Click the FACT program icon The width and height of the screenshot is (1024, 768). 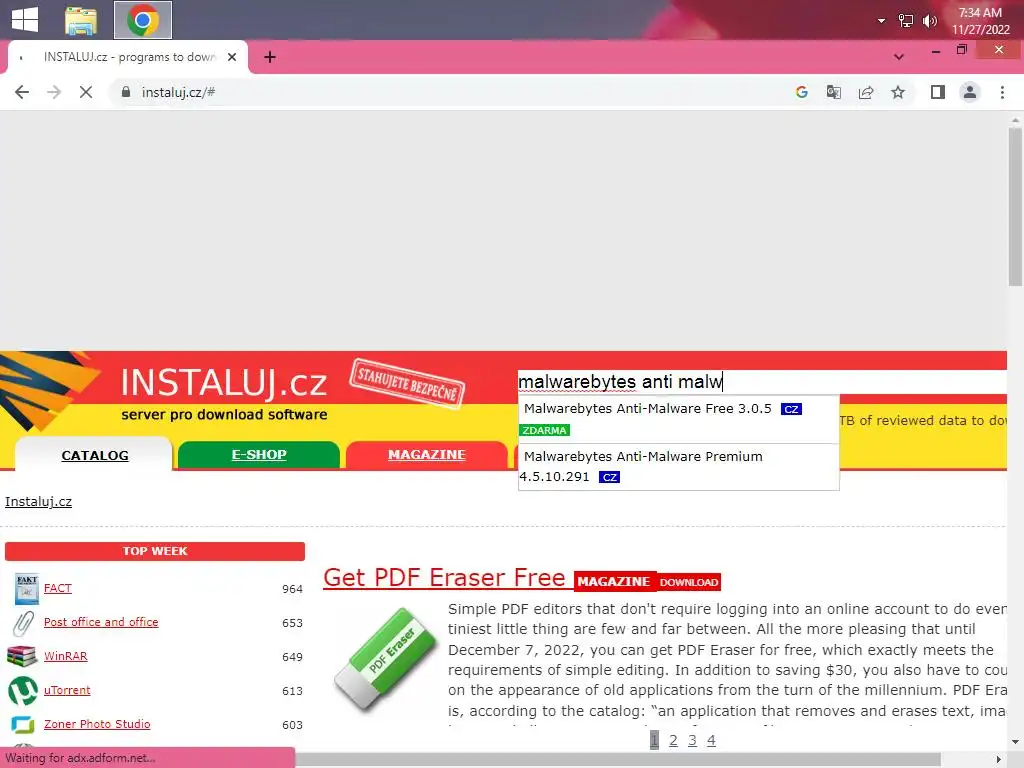coord(27,588)
